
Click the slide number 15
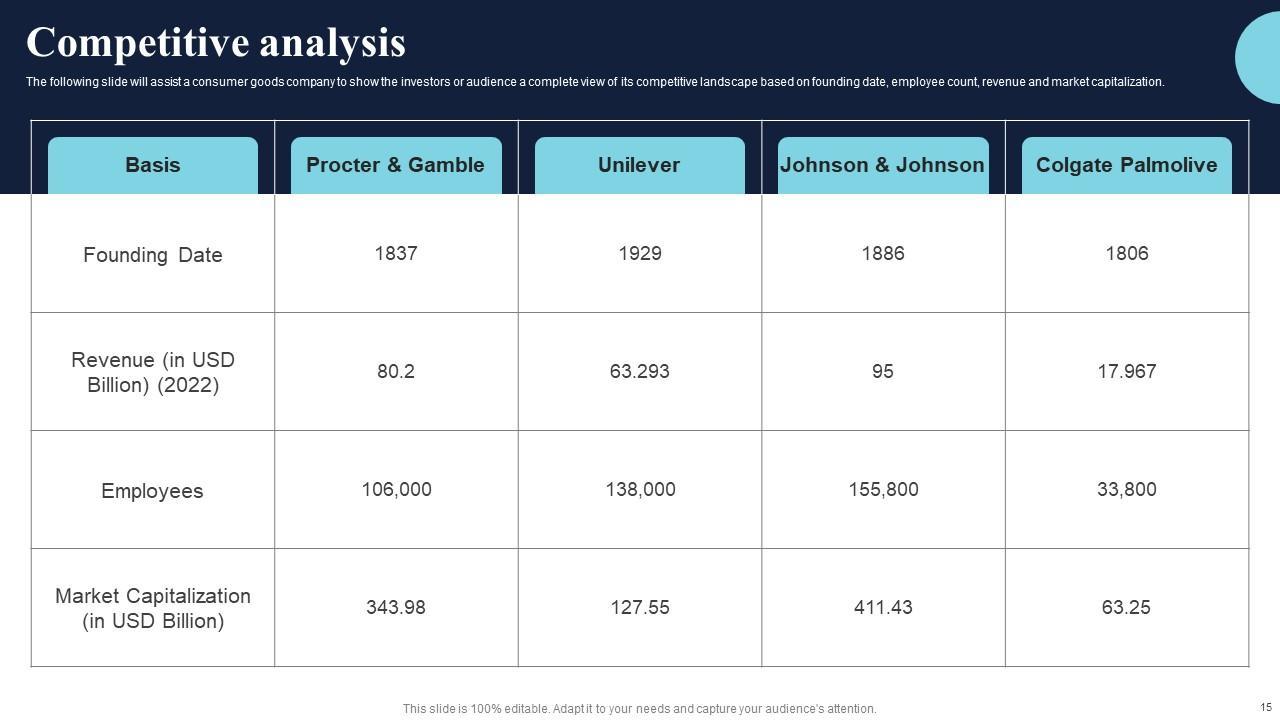coord(1266,707)
